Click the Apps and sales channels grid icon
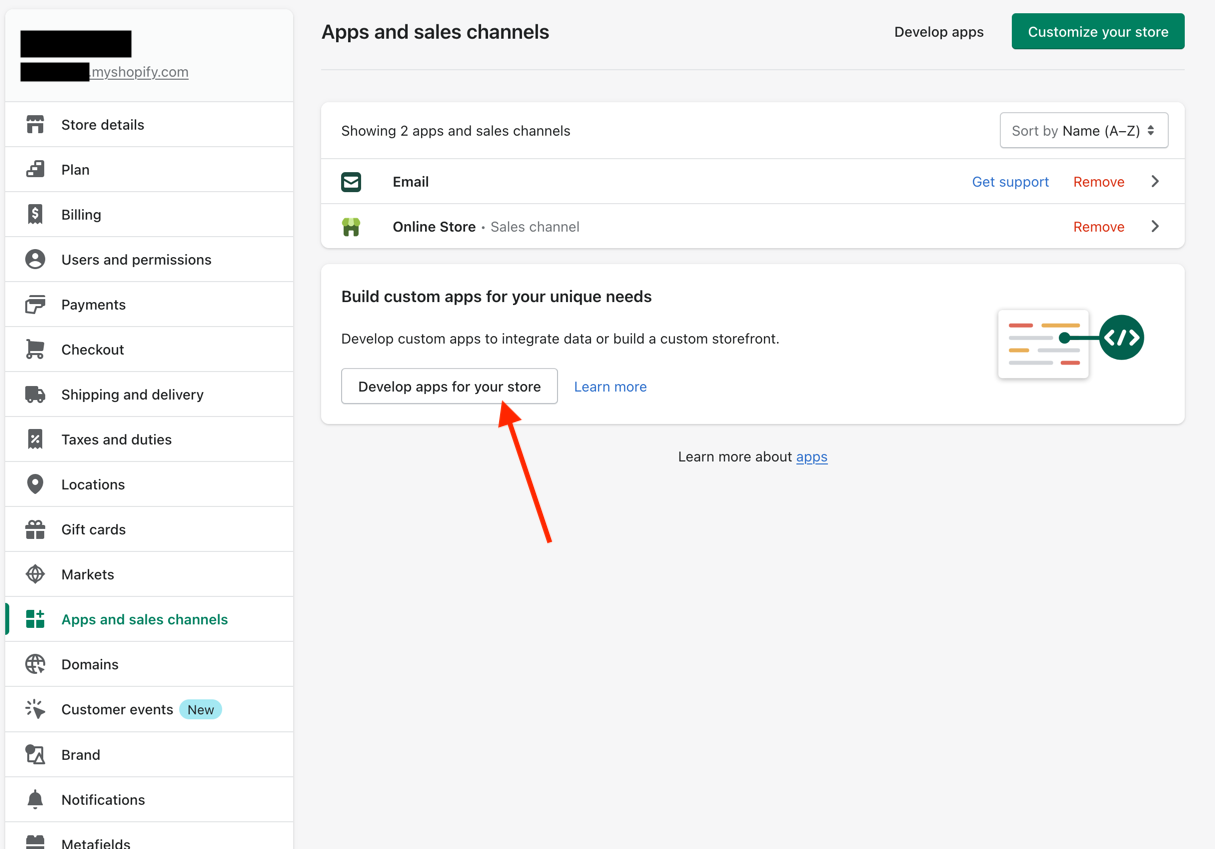1215x849 pixels. (35, 620)
